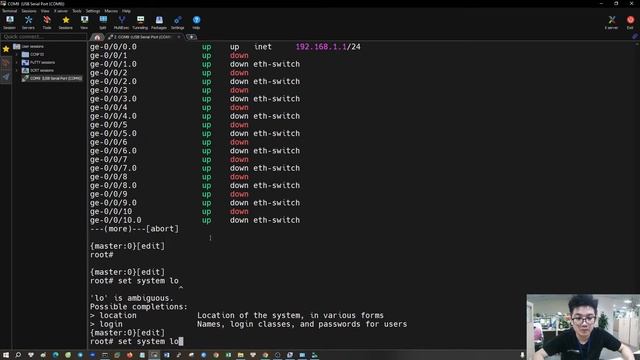Select the sidebar Sessions star icon
The width and height of the screenshot is (640, 360).
(x=6, y=49)
